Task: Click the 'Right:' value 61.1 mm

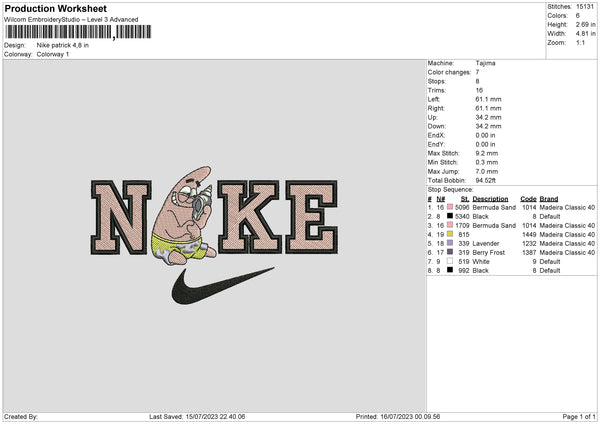Action: coord(488,108)
